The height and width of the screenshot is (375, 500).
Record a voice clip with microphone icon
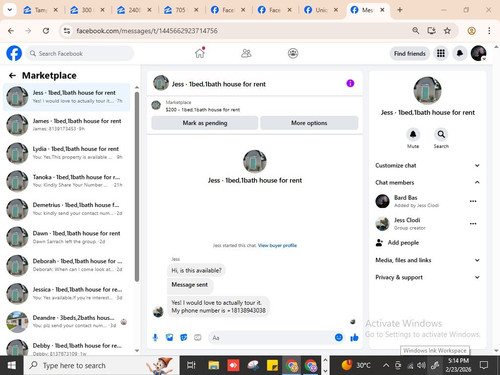pos(155,338)
